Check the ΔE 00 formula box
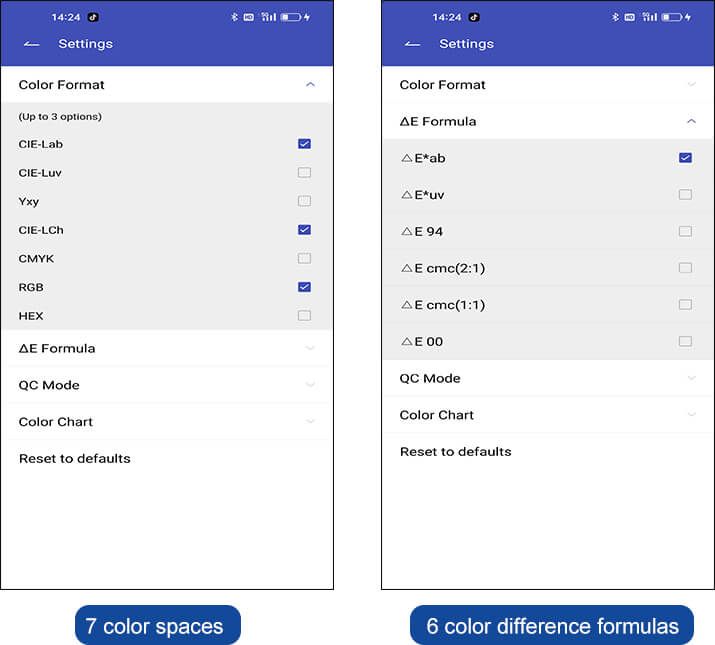The image size is (715, 645). click(685, 341)
